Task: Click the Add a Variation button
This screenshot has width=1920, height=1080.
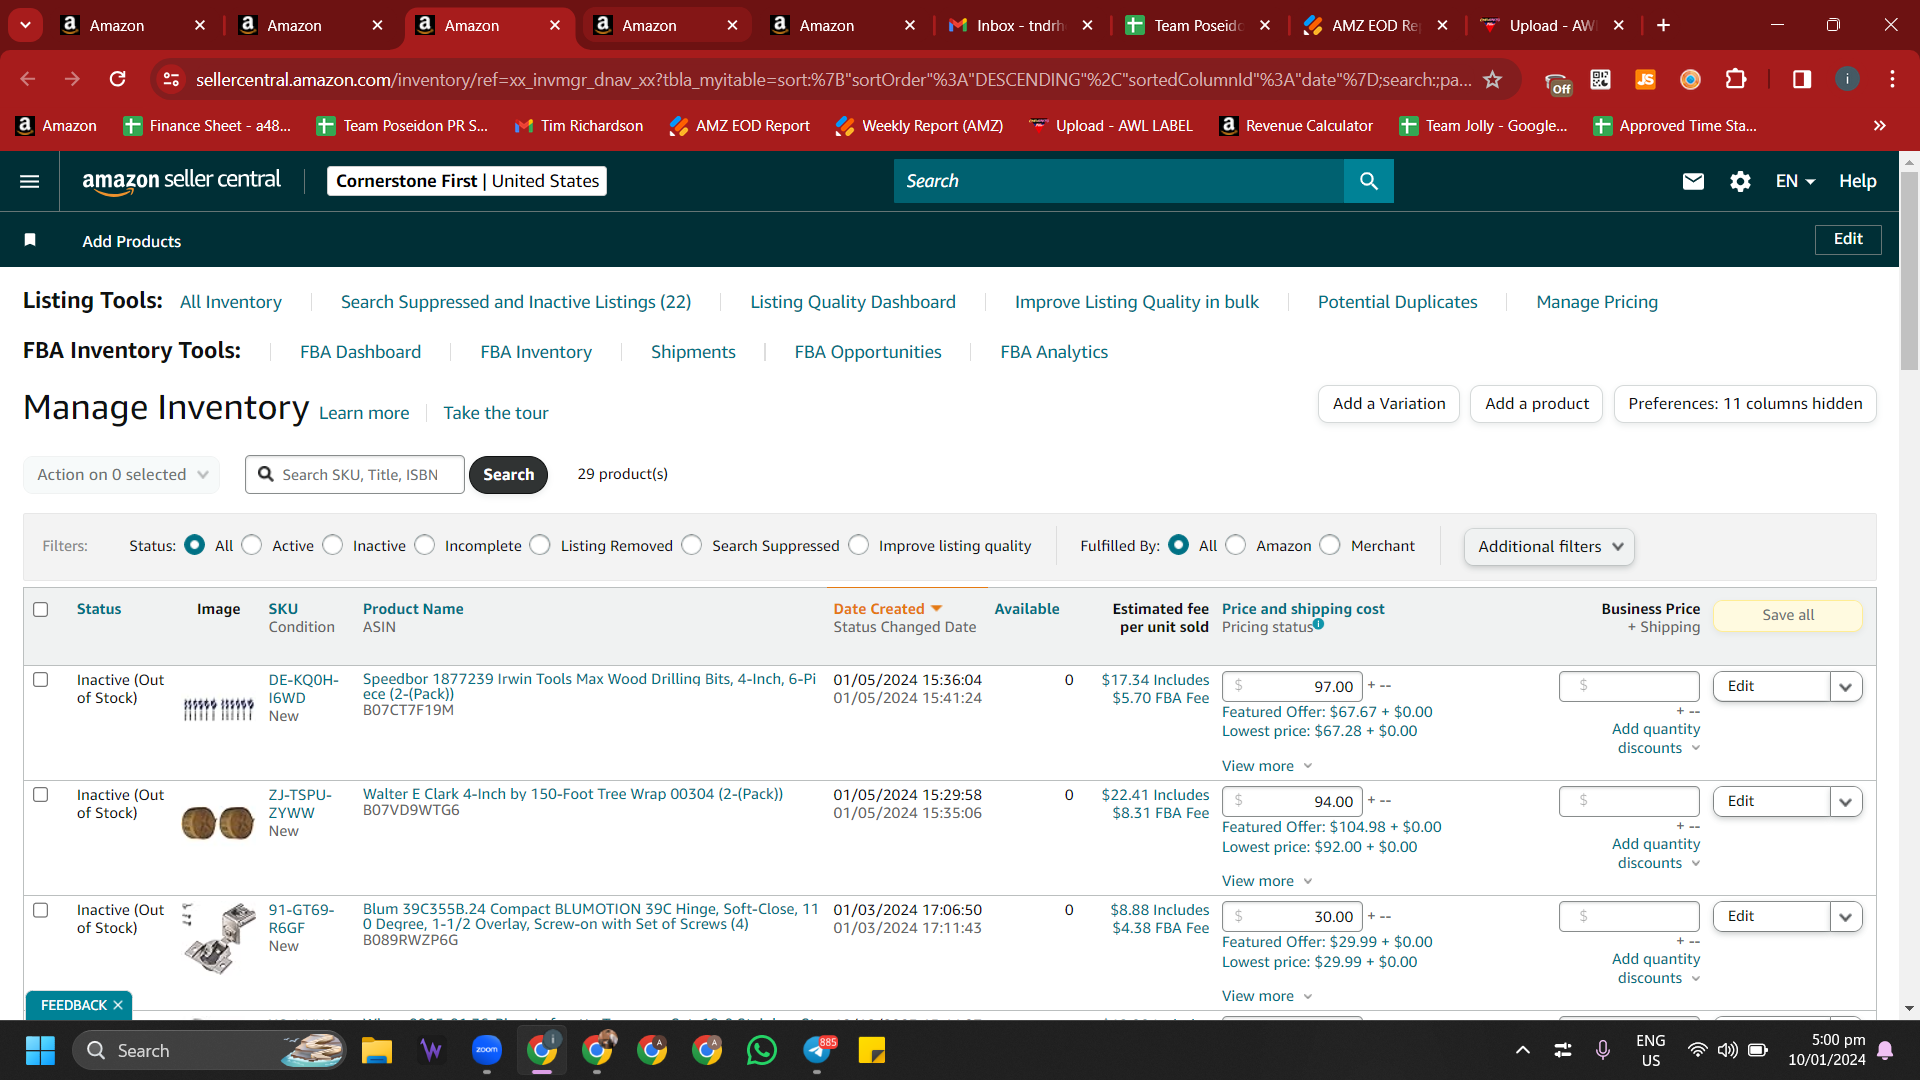Action: pos(1389,404)
